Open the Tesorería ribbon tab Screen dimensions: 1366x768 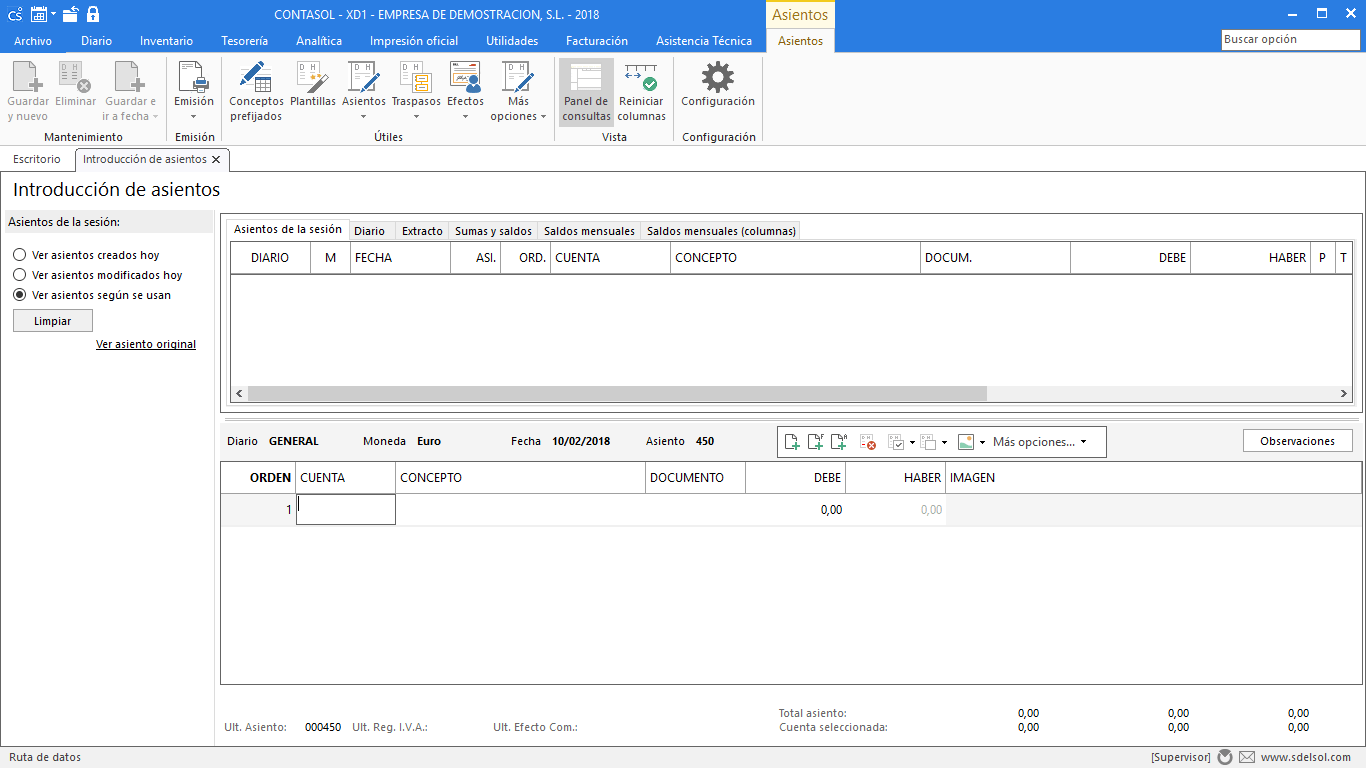pos(245,41)
